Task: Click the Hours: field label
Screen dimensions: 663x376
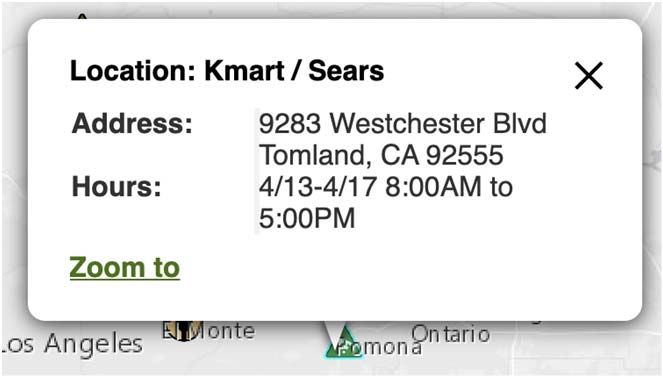Action: [117, 187]
